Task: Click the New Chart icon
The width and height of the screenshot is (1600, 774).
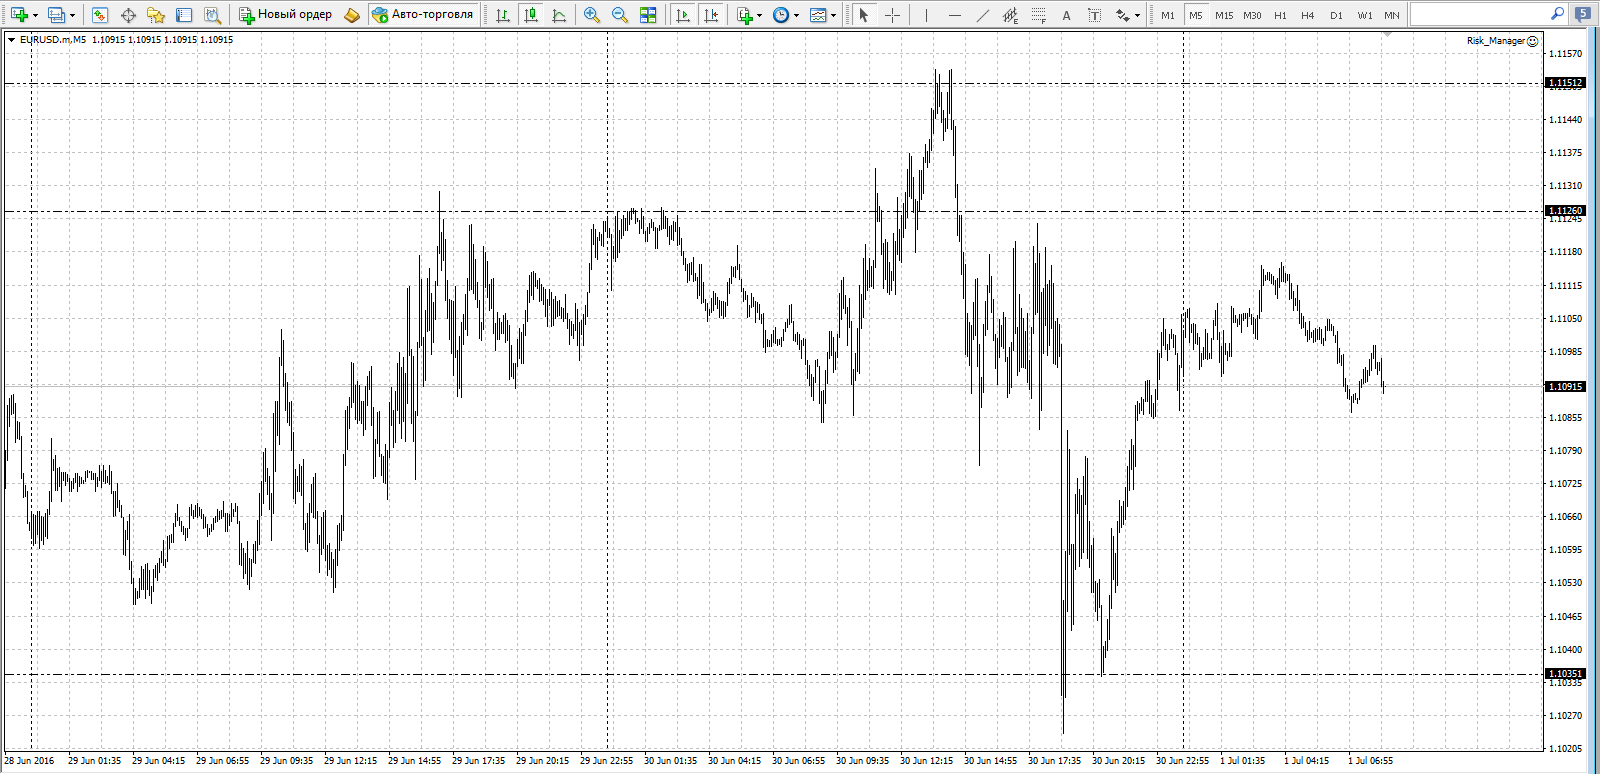Action: pyautogui.click(x=19, y=15)
